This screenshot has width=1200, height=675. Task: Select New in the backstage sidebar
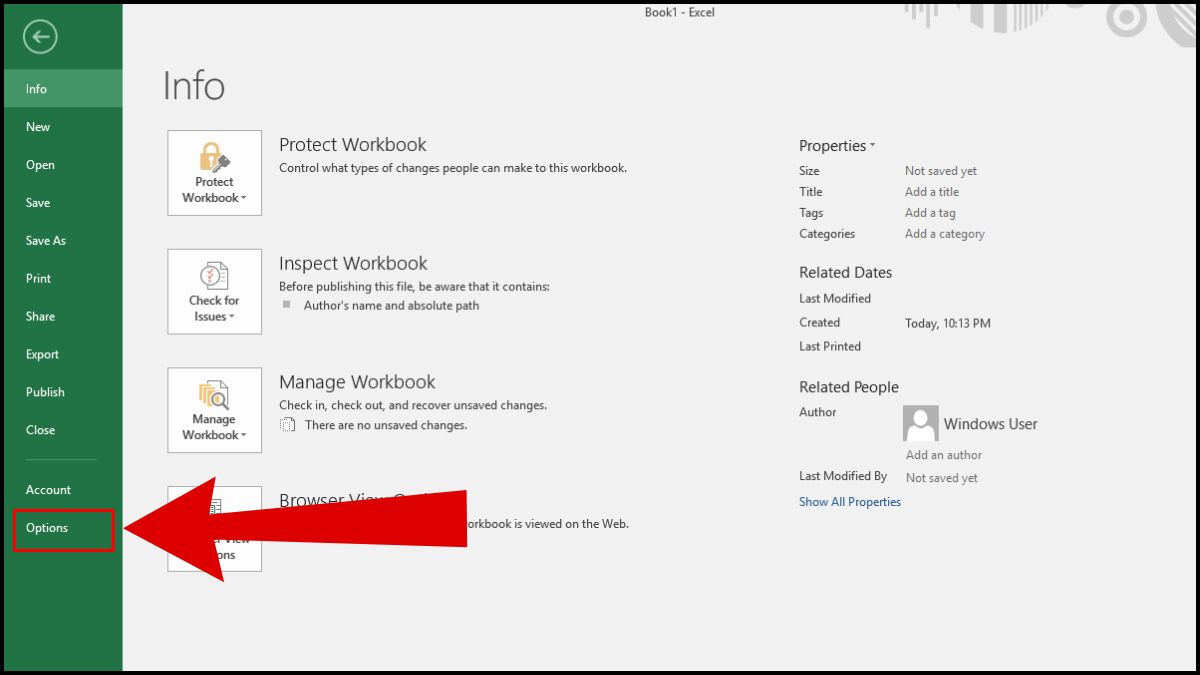pos(63,127)
